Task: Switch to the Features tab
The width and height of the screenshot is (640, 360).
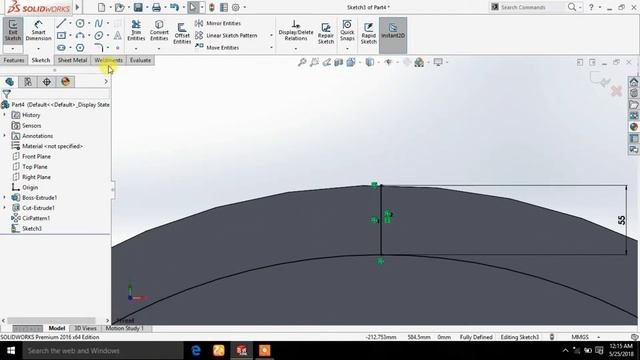Action: point(14,60)
